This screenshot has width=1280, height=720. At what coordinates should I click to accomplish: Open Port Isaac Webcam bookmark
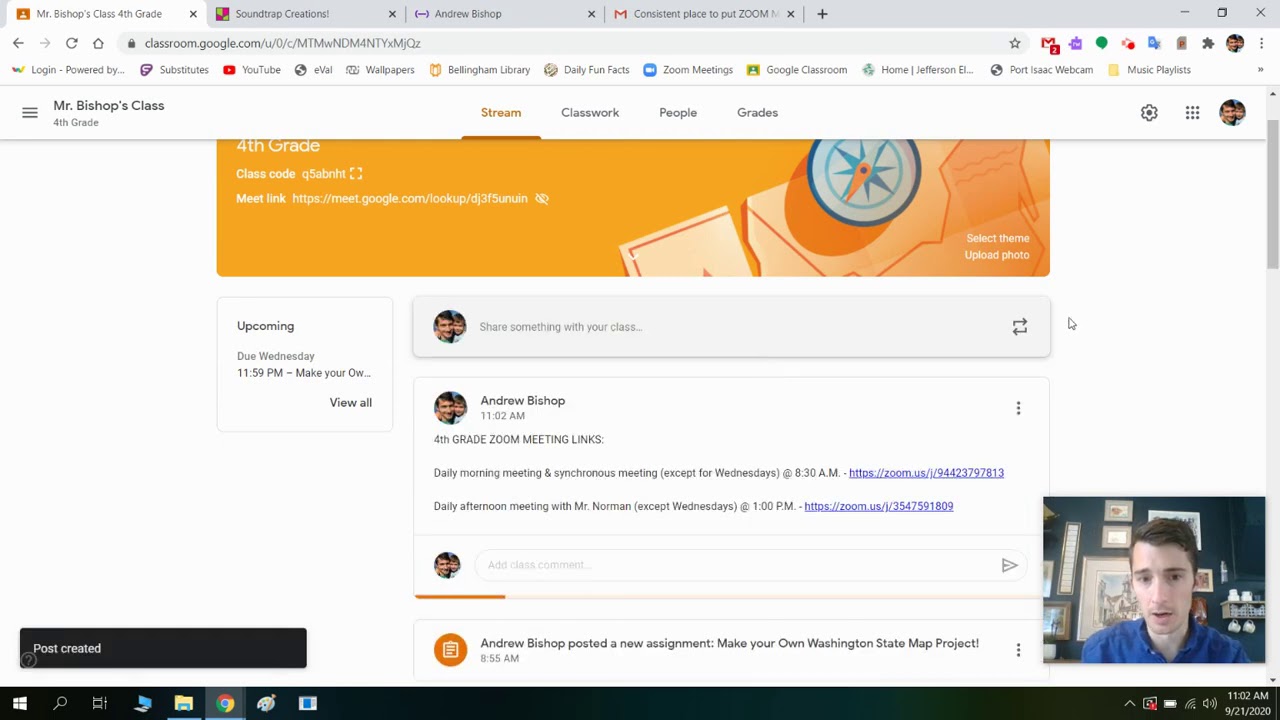pos(1041,70)
